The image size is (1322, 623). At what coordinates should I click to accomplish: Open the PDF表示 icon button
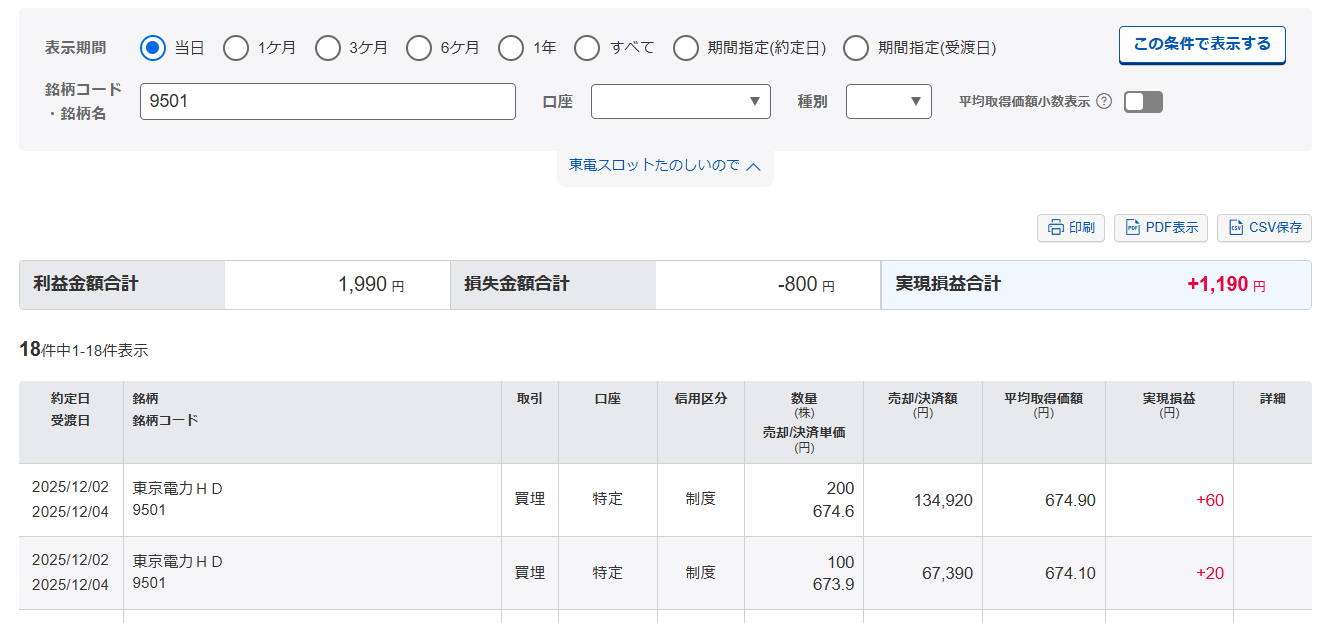1133,228
